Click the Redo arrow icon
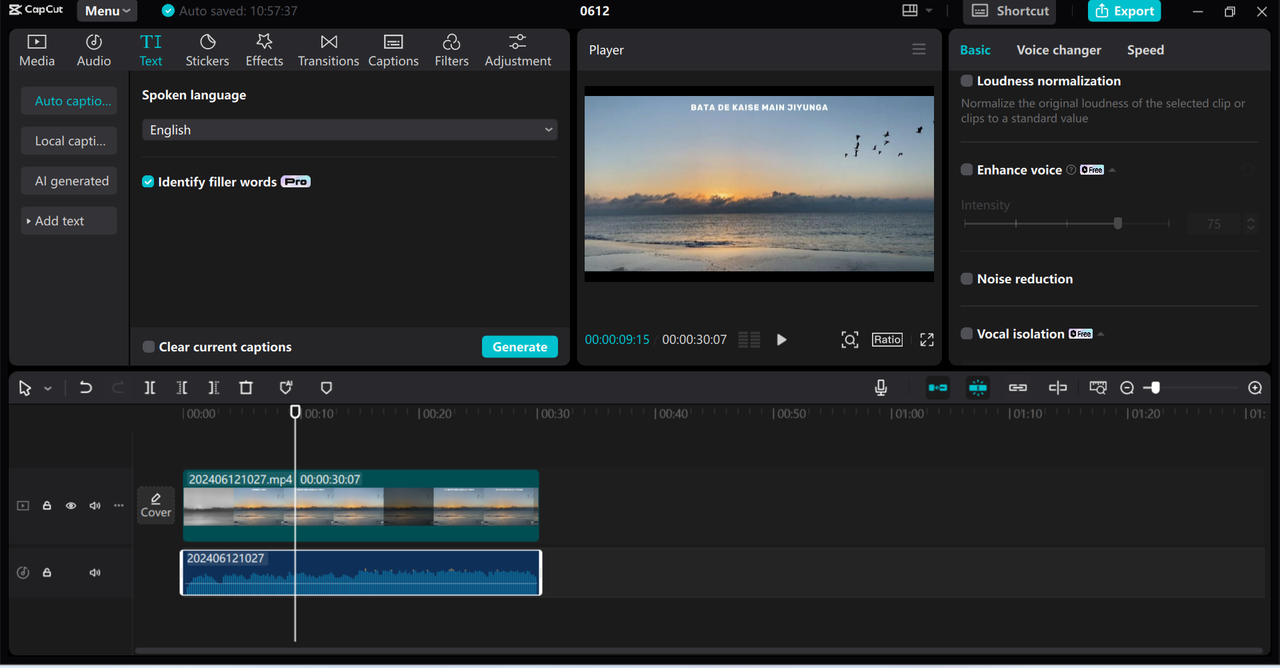The image size is (1280, 668). (118, 388)
